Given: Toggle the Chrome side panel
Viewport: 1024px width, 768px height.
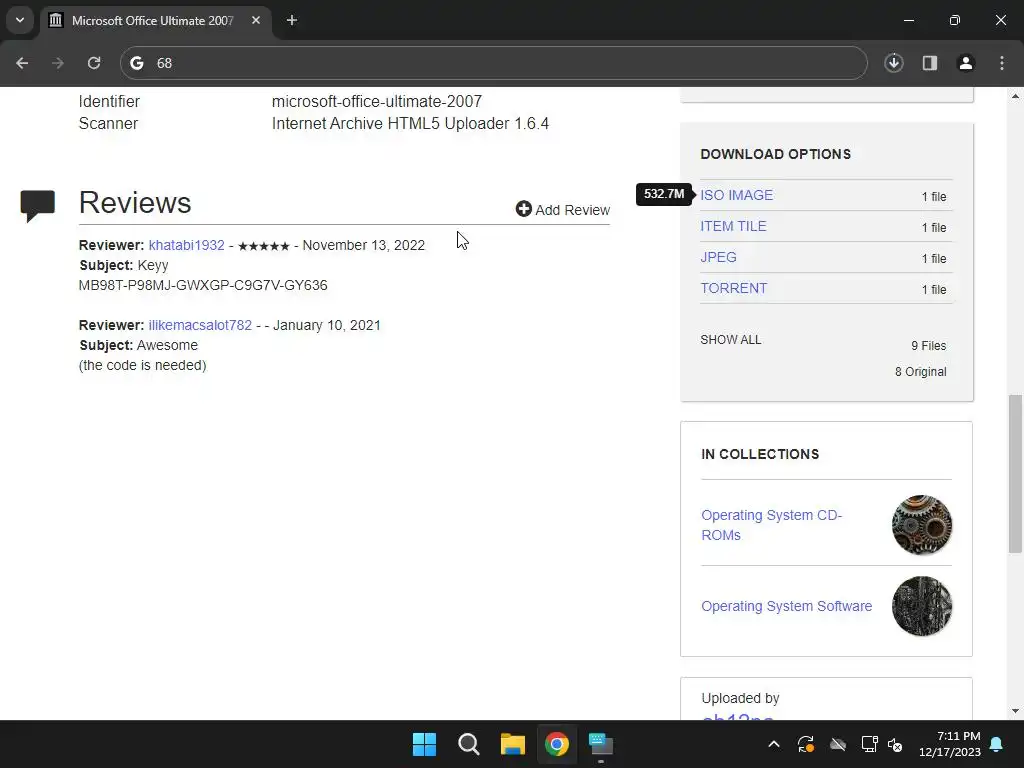Looking at the screenshot, I should click(x=930, y=63).
